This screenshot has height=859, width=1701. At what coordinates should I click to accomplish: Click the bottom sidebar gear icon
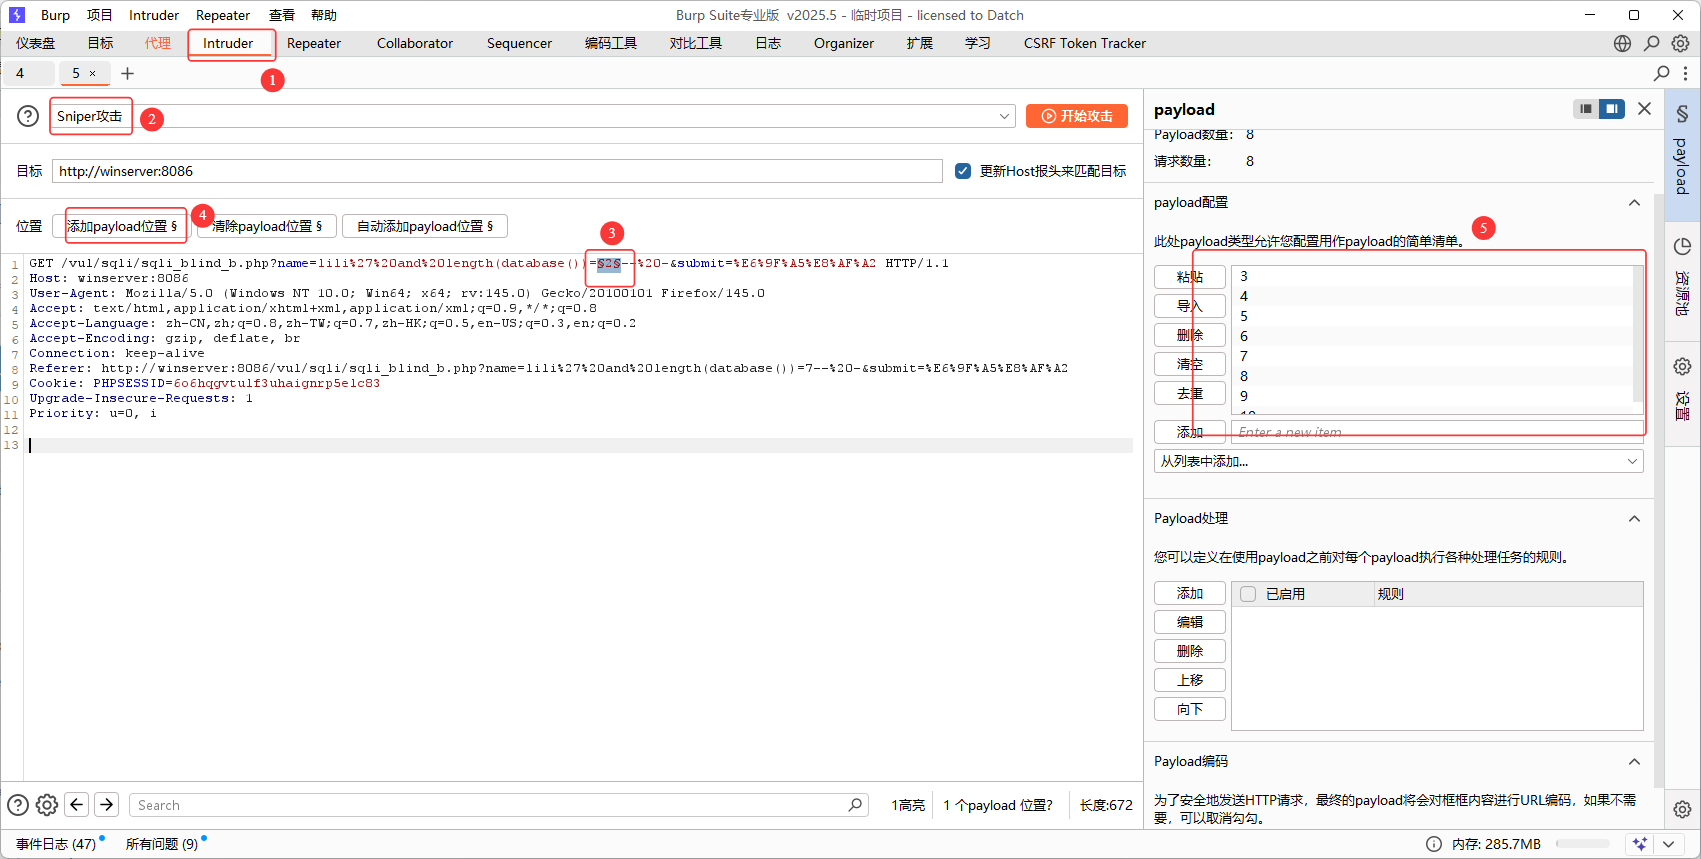click(1682, 809)
